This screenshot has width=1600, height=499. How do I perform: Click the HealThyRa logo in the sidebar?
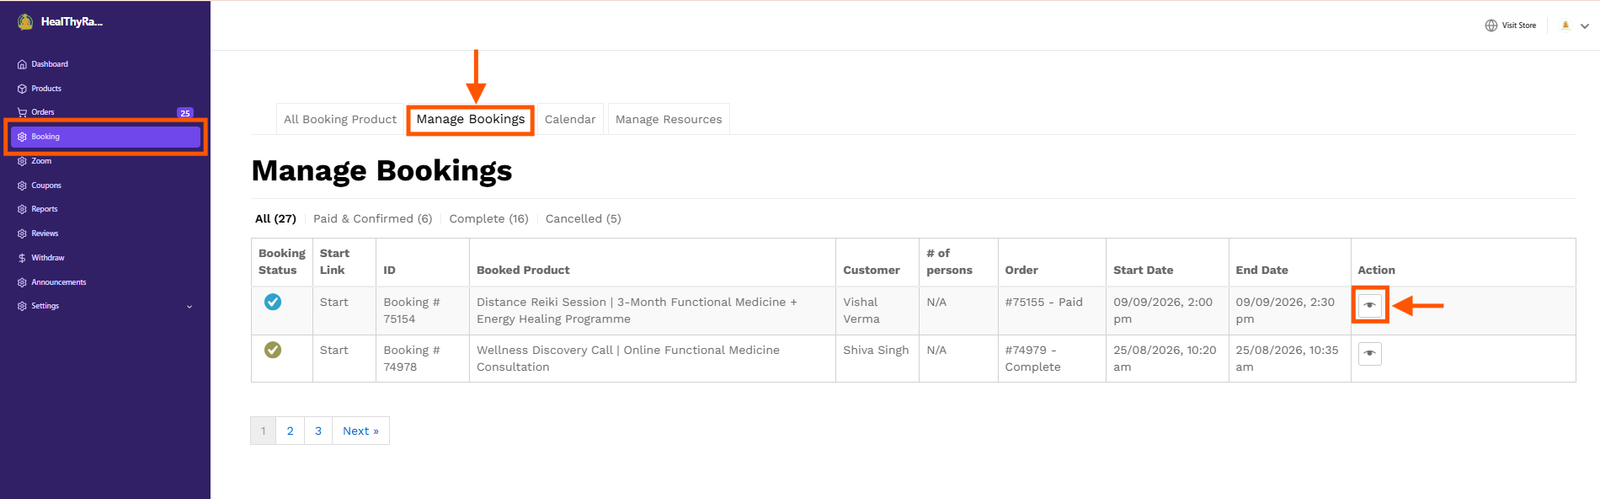25,22
